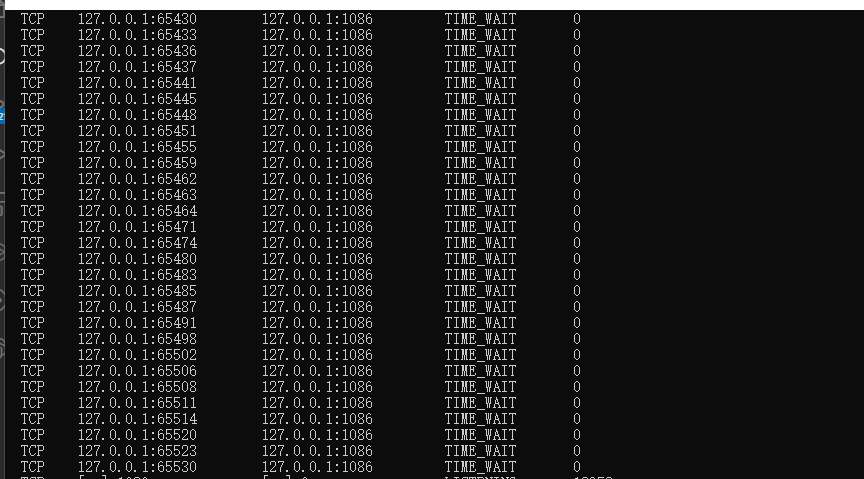Click local address 127.0.0.1:65498

[137, 338]
